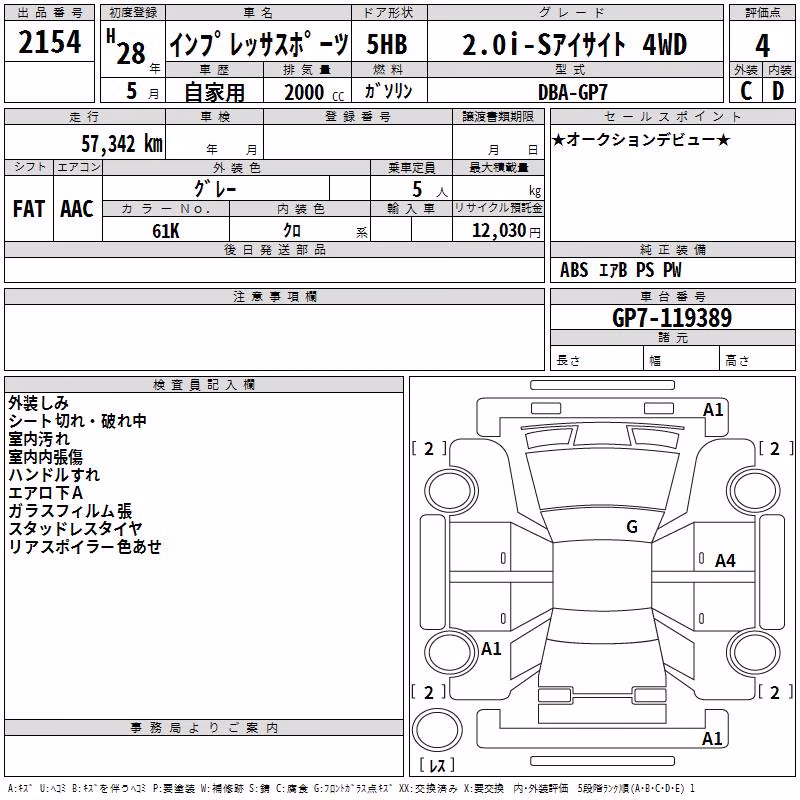Click note ハンドルすれ
The width and height of the screenshot is (800, 800).
click(x=54, y=474)
